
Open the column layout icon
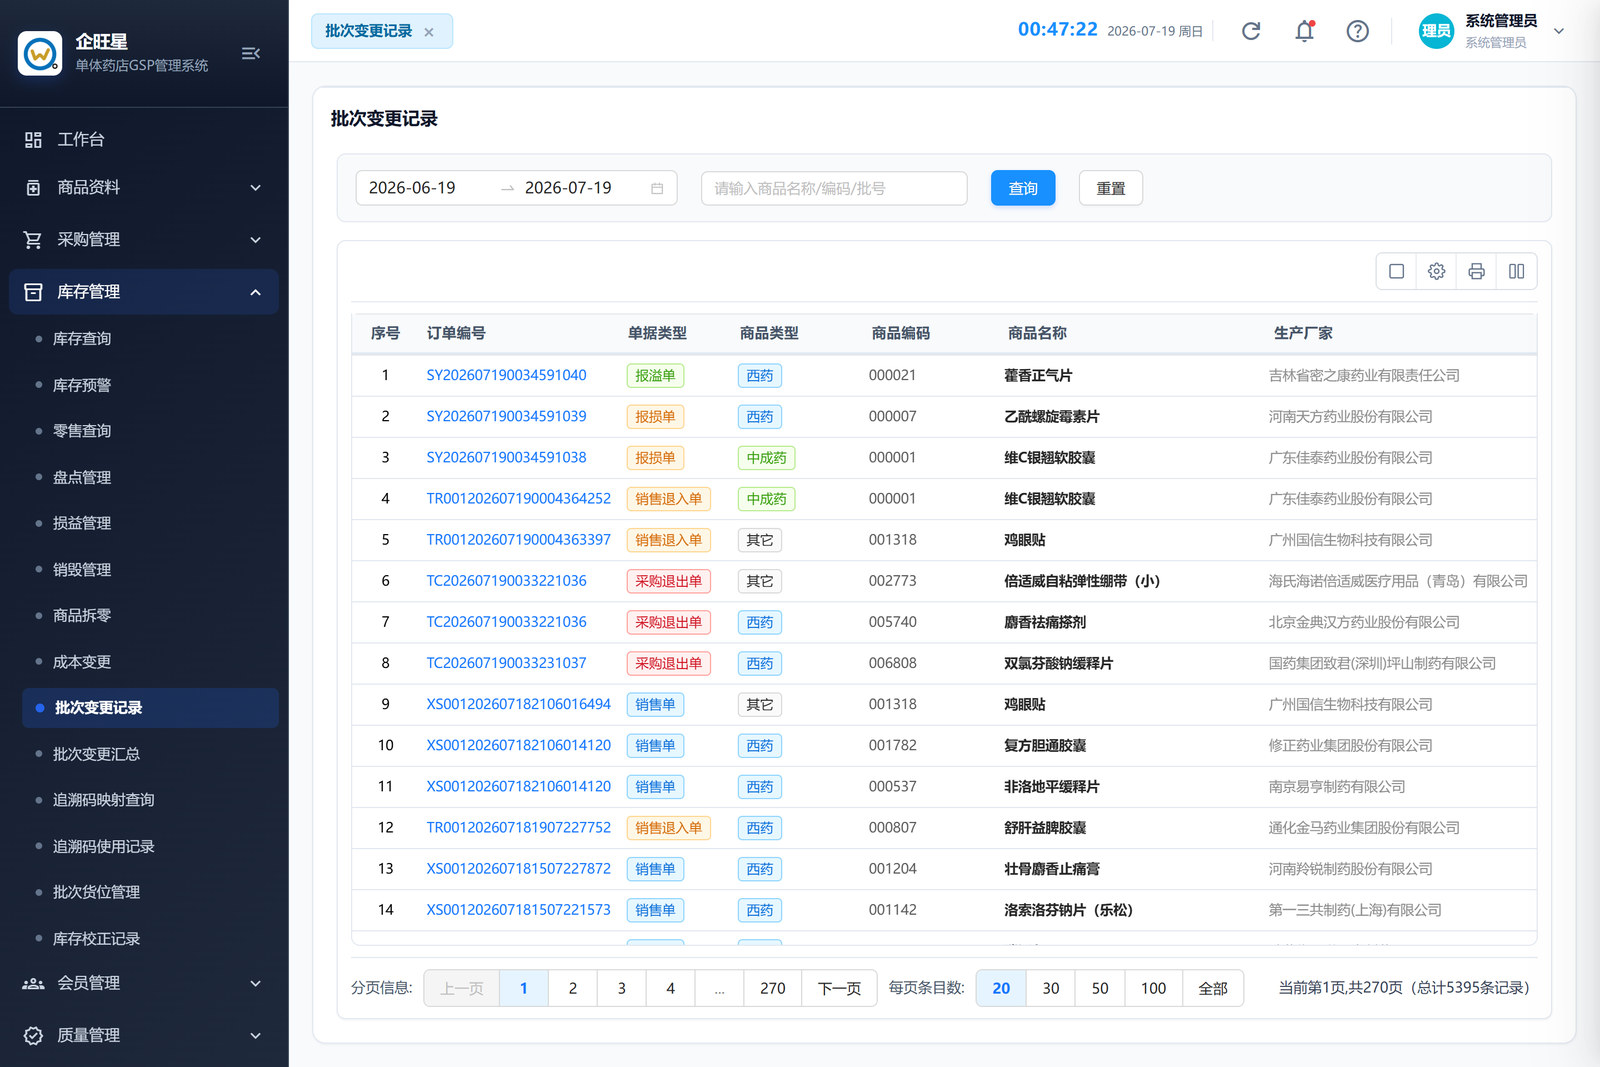[1517, 271]
